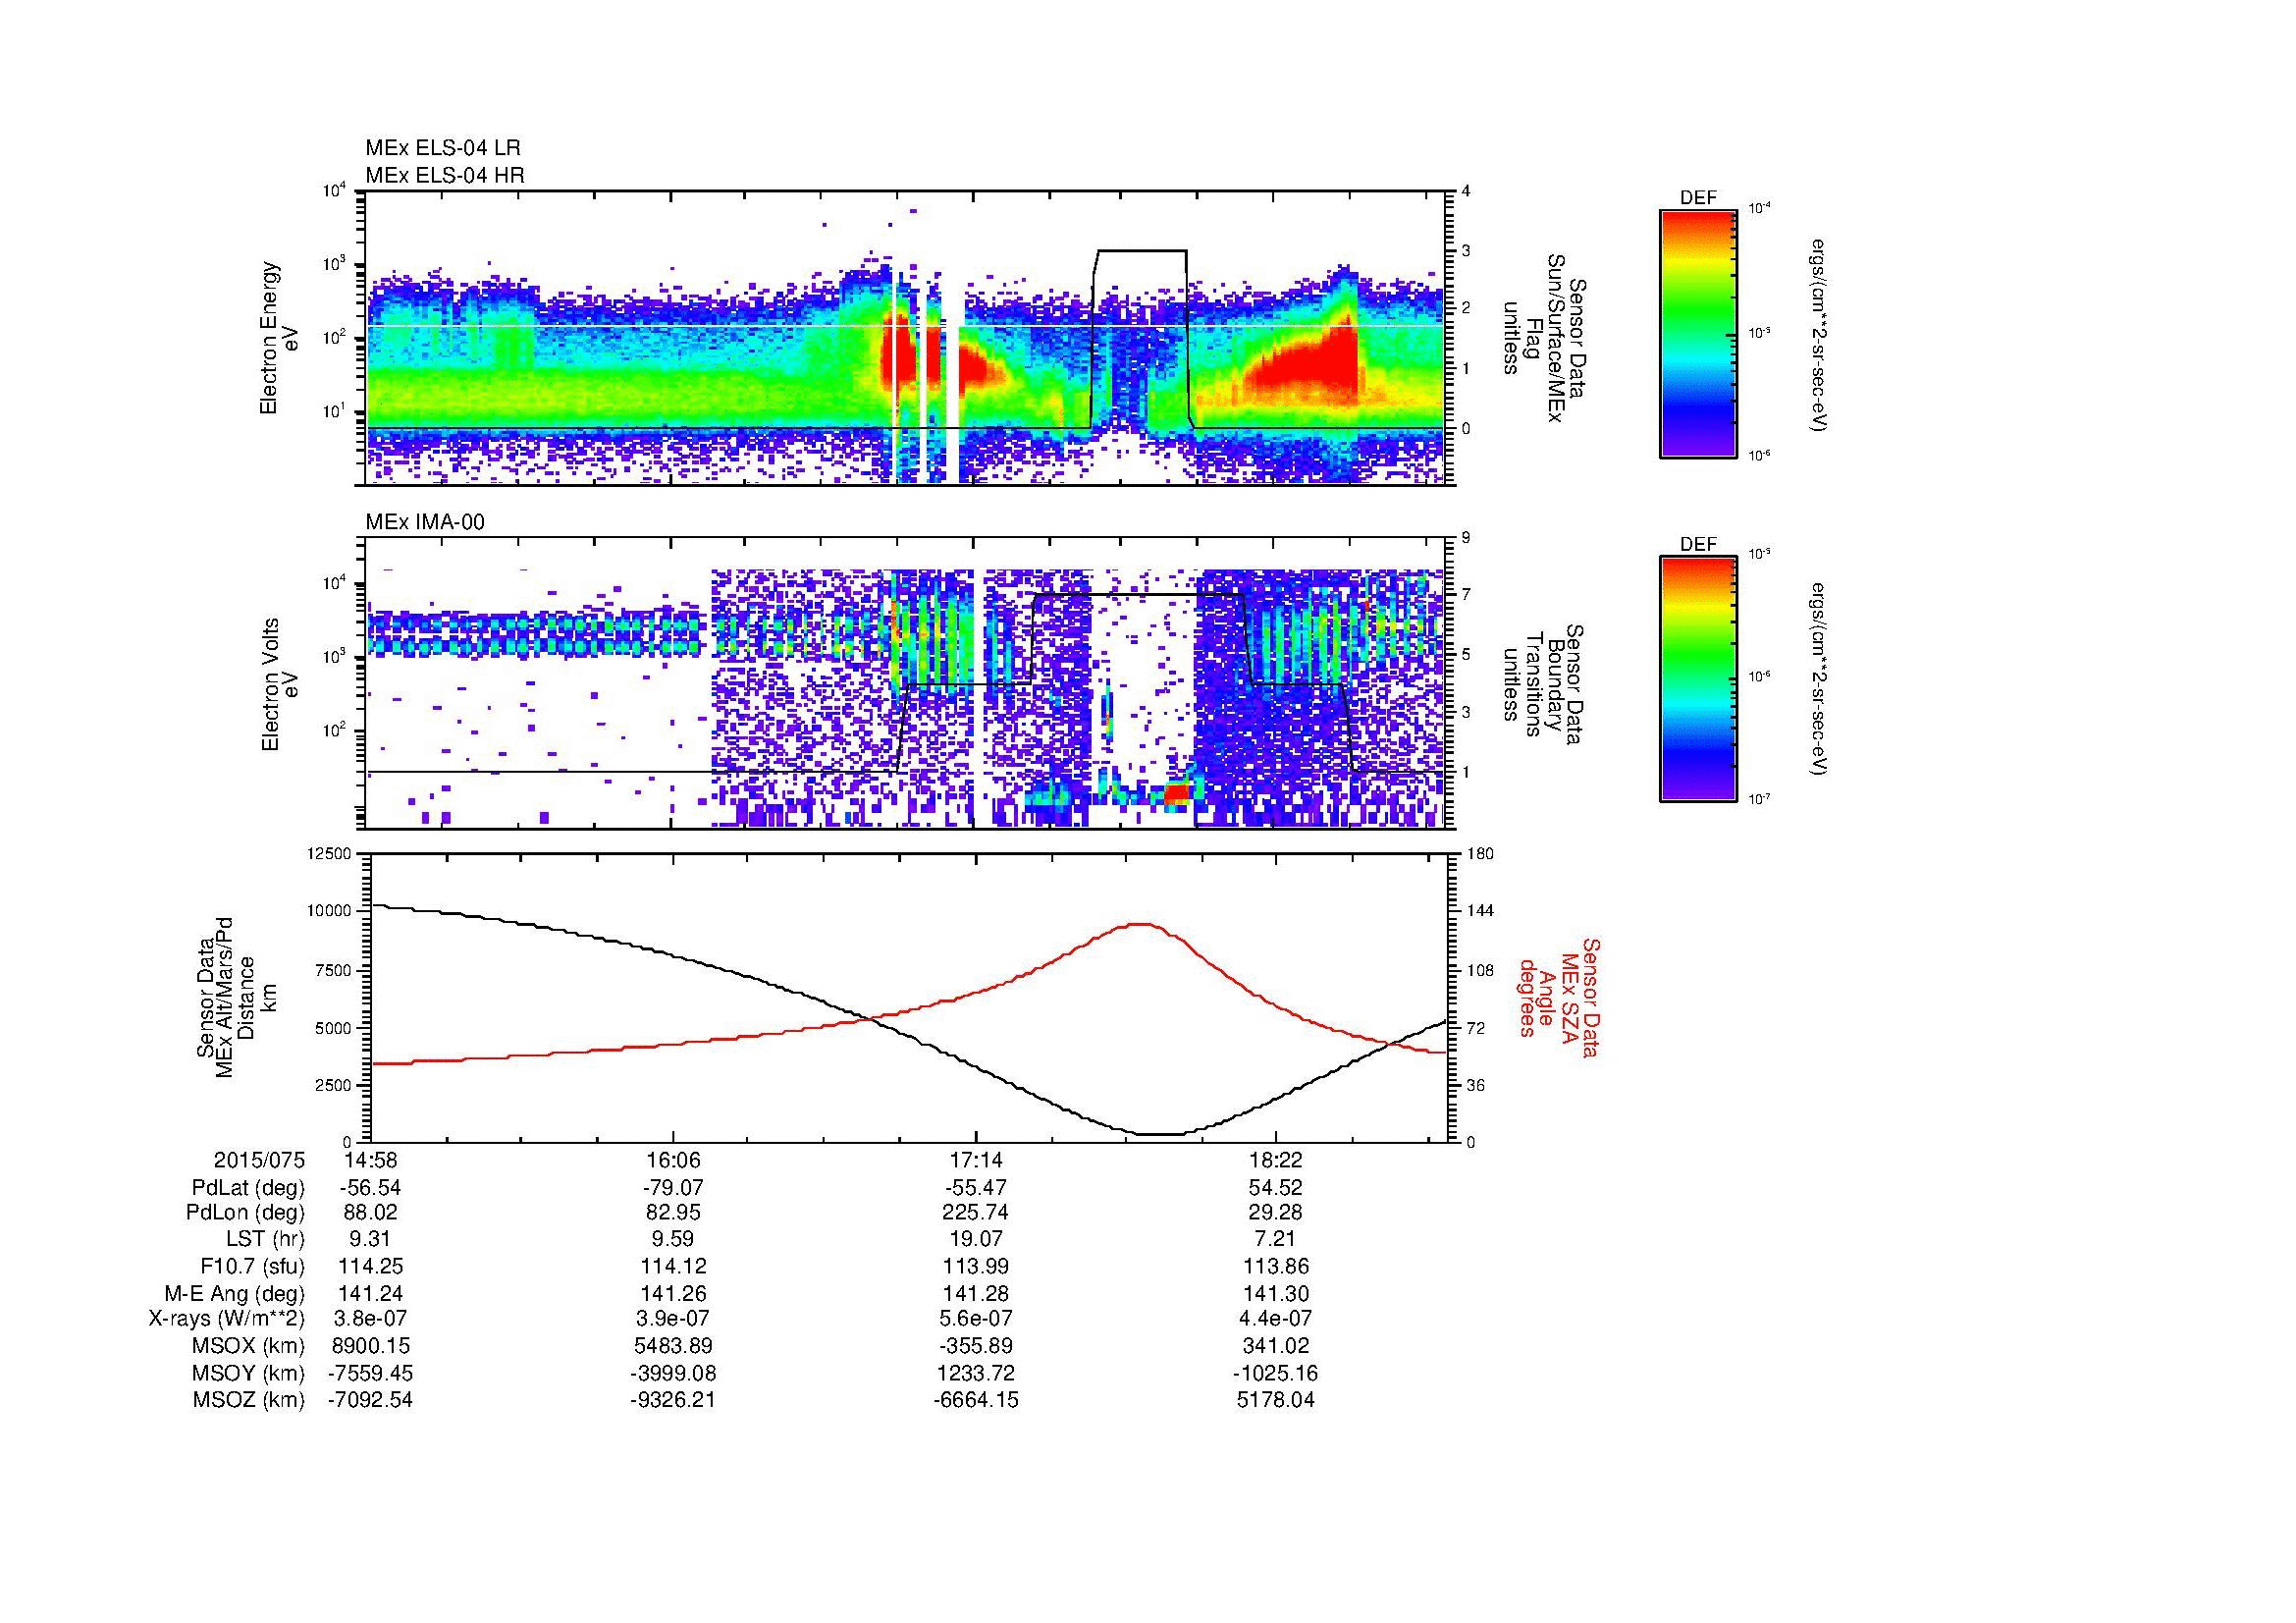
Task: Click the LST value 19.07
Action: click(x=976, y=1240)
